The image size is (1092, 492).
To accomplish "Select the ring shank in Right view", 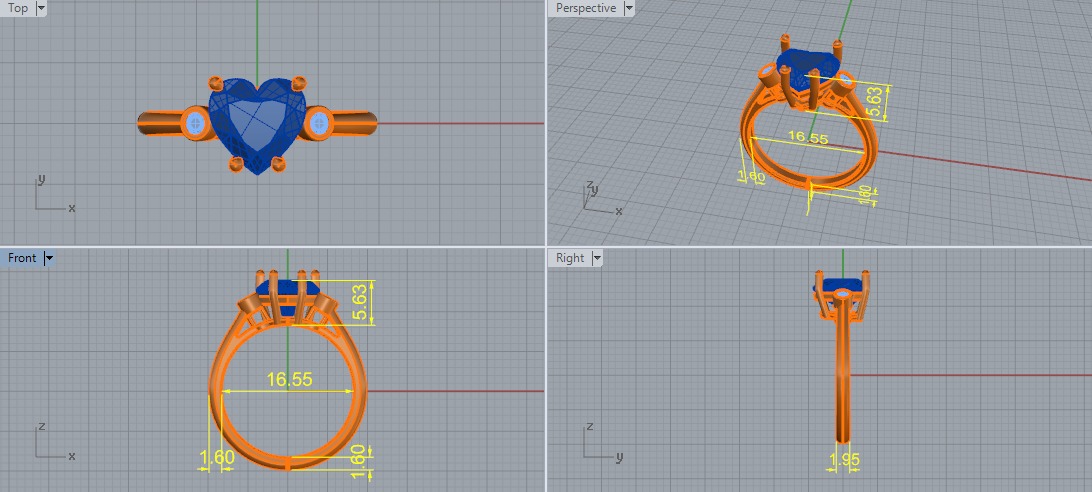I will [843, 376].
